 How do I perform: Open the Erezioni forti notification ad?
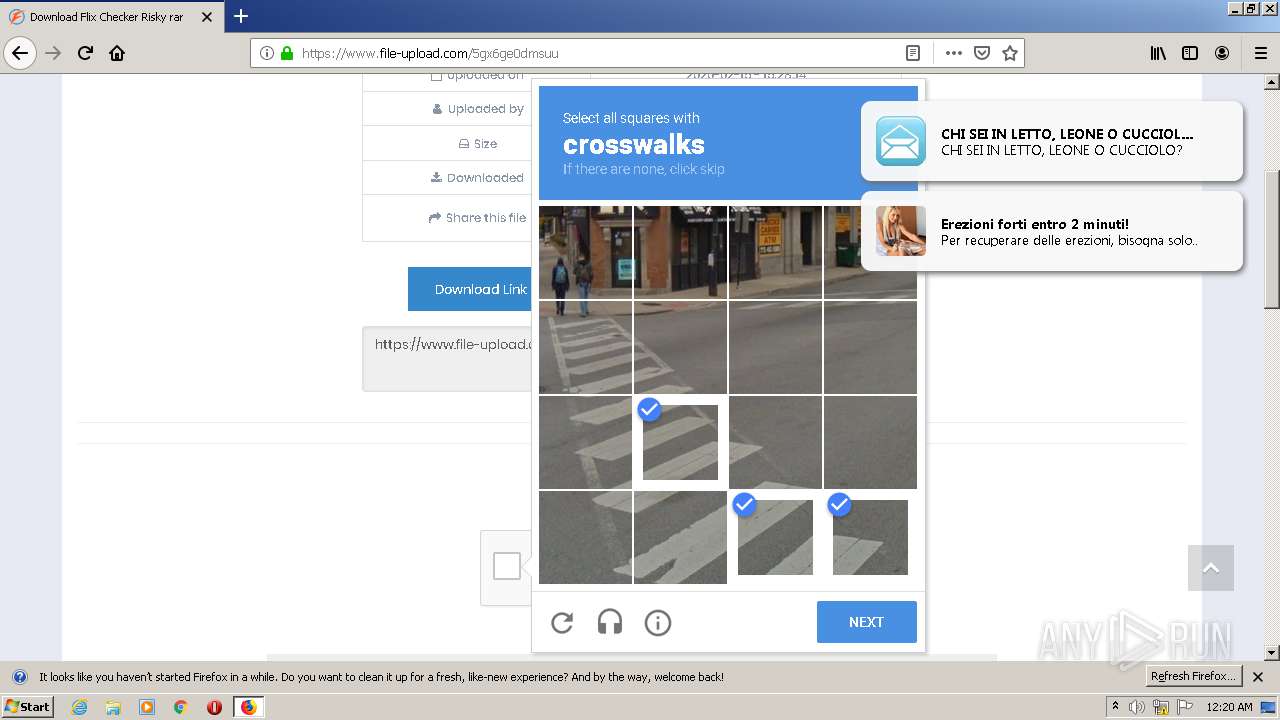point(1052,231)
